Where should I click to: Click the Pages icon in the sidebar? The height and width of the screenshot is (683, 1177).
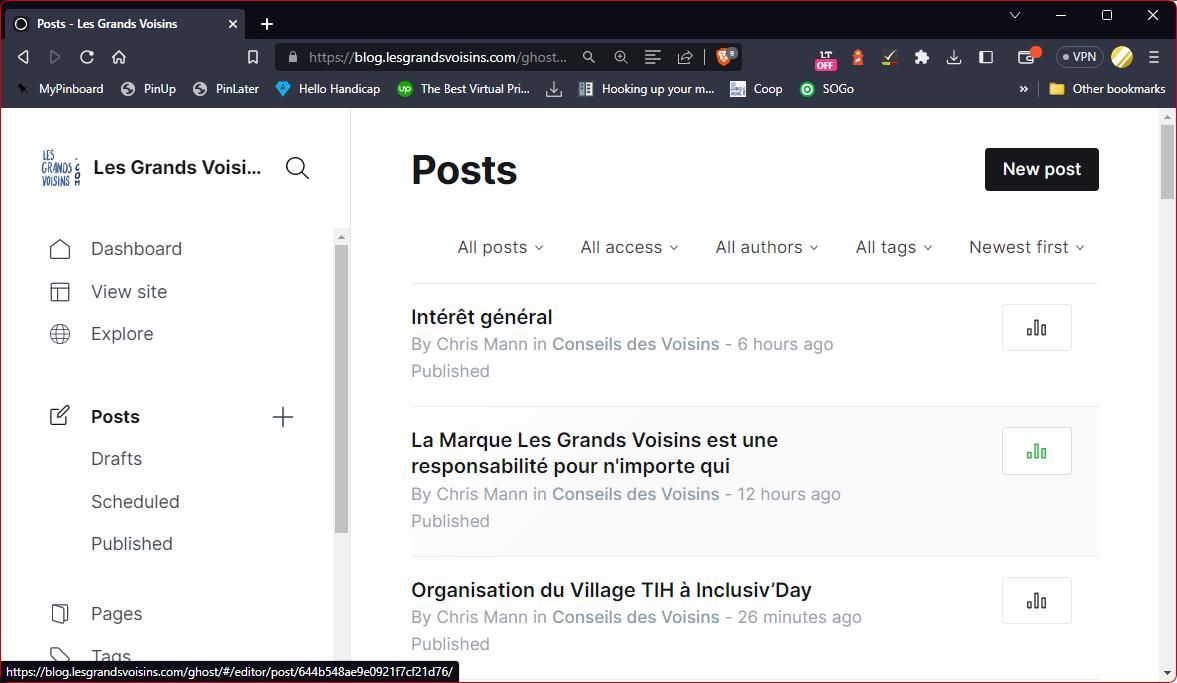click(60, 613)
